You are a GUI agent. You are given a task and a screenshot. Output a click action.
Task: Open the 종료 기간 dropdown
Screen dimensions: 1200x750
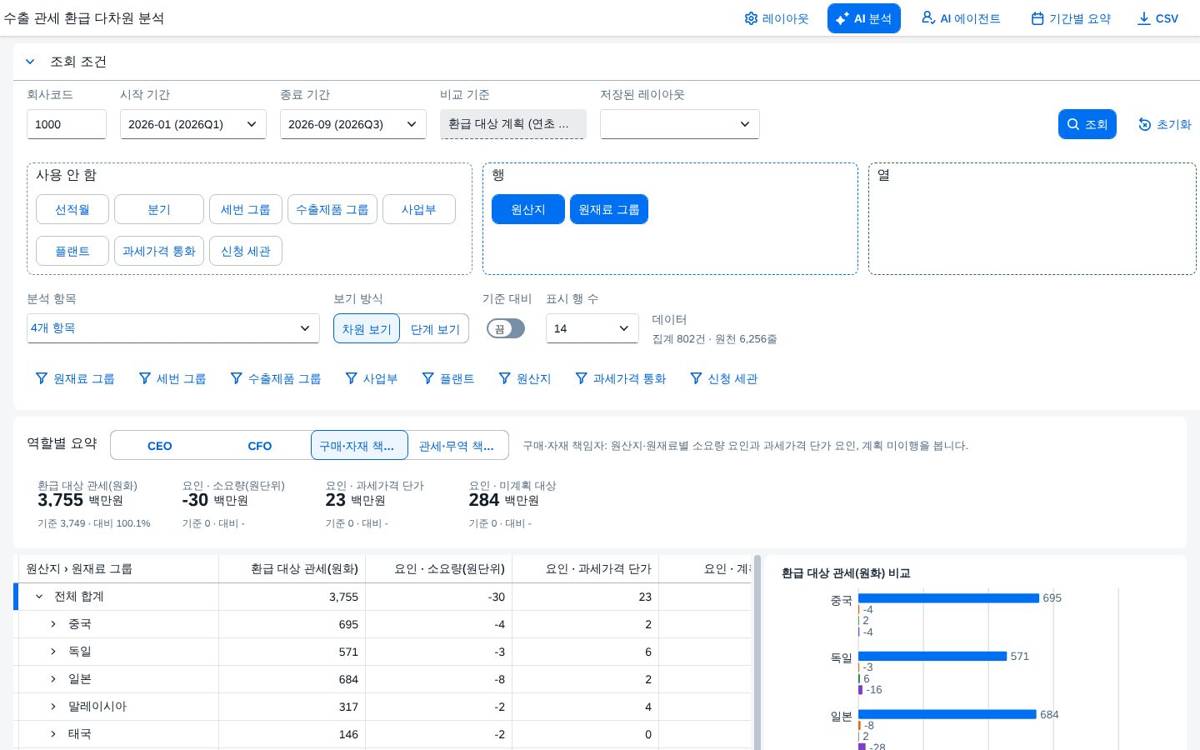[353, 124]
